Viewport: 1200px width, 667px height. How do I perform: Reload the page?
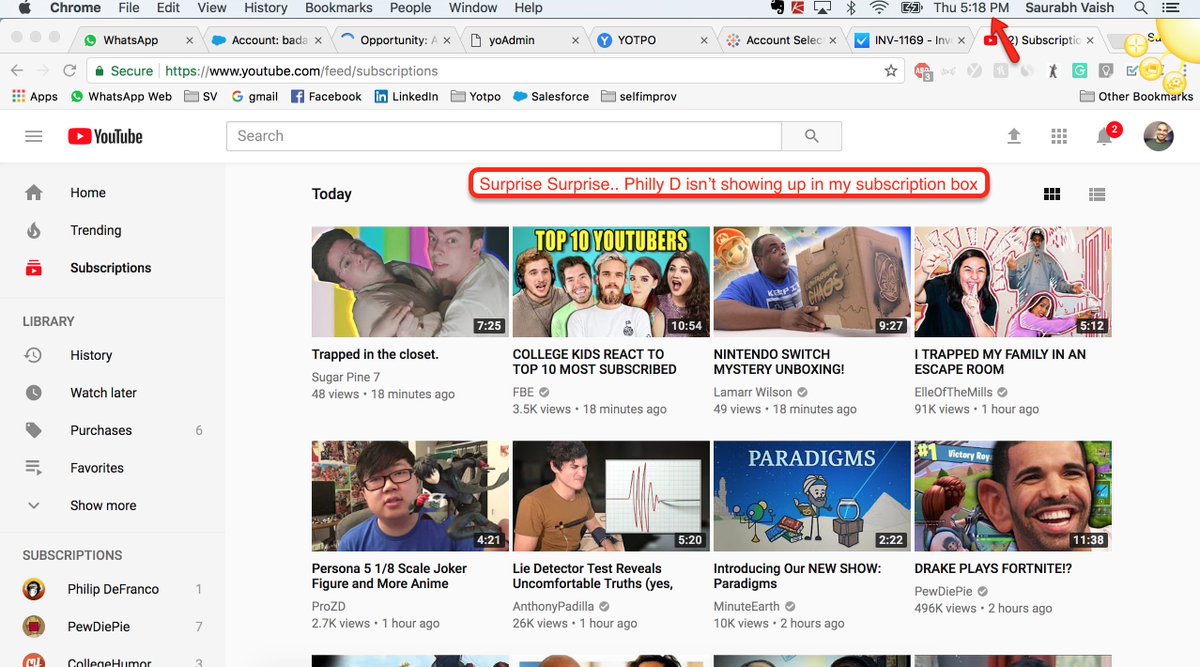click(x=69, y=71)
